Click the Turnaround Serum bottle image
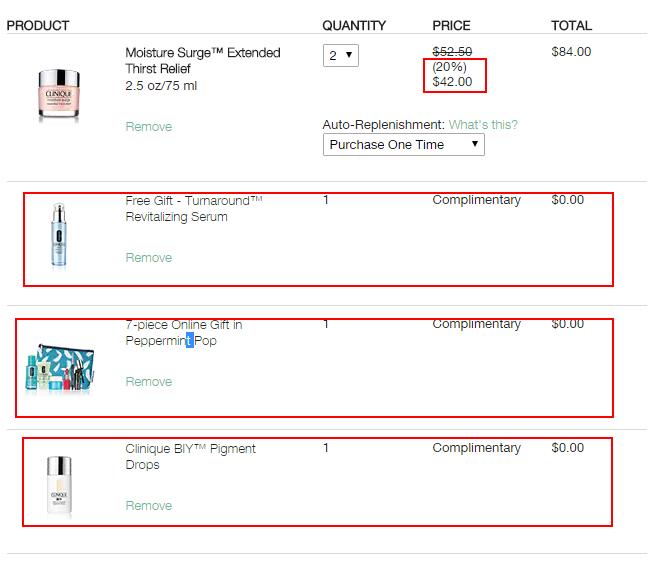Screen dimensions: 669x563 (x=59, y=235)
